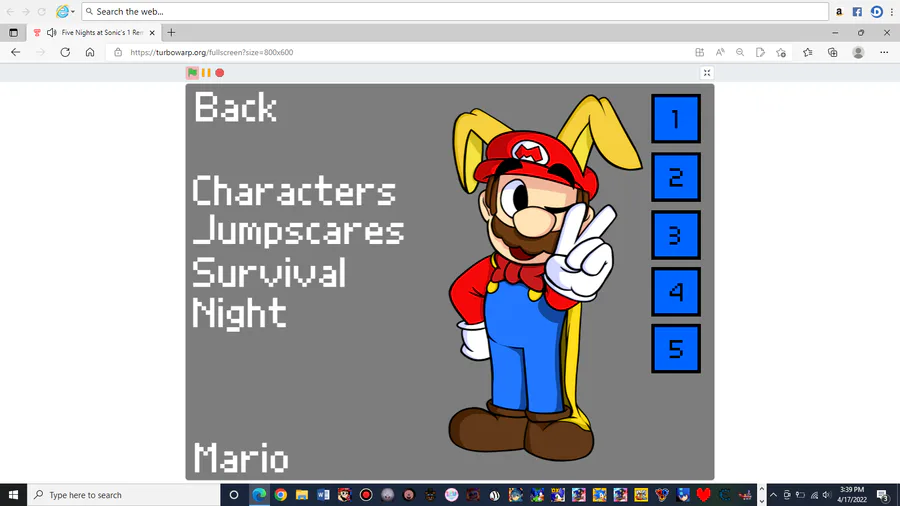Mute the Five Nights at Sonic's tab

pyautogui.click(x=52, y=33)
